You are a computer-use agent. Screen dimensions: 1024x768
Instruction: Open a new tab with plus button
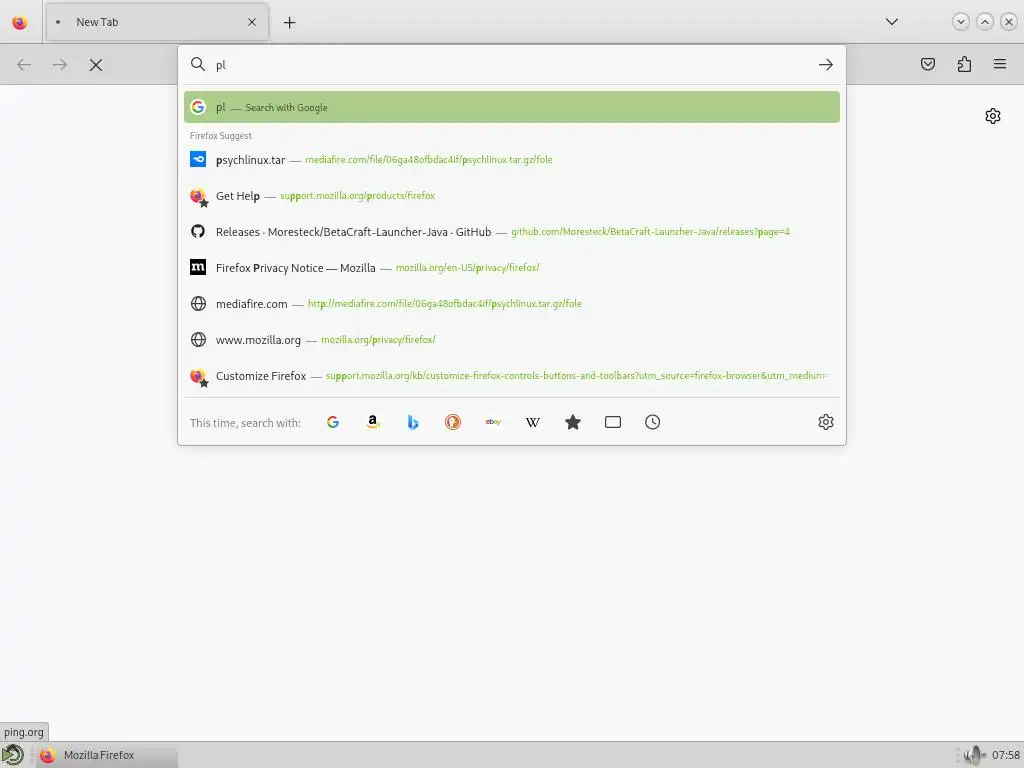(x=289, y=22)
